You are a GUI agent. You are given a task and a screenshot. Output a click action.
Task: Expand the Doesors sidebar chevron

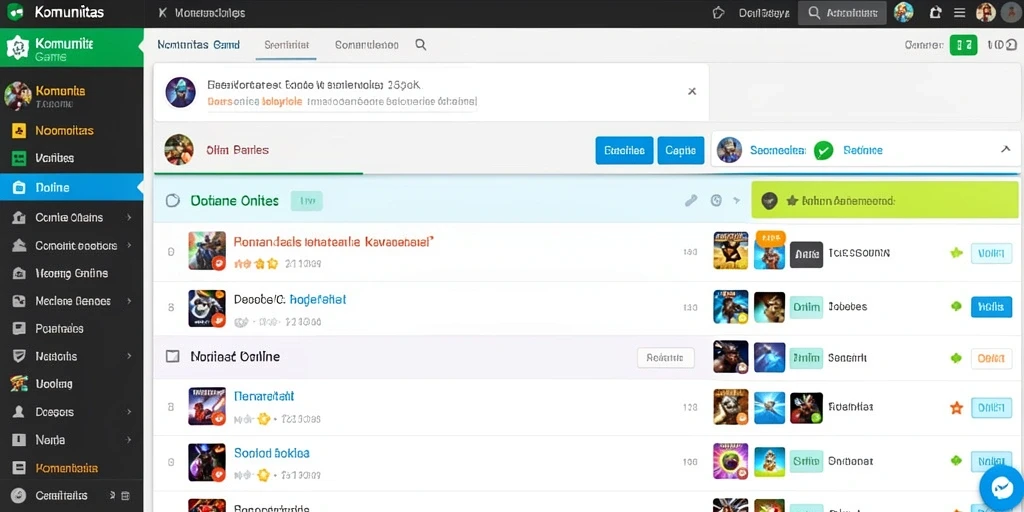pyautogui.click(x=129, y=412)
